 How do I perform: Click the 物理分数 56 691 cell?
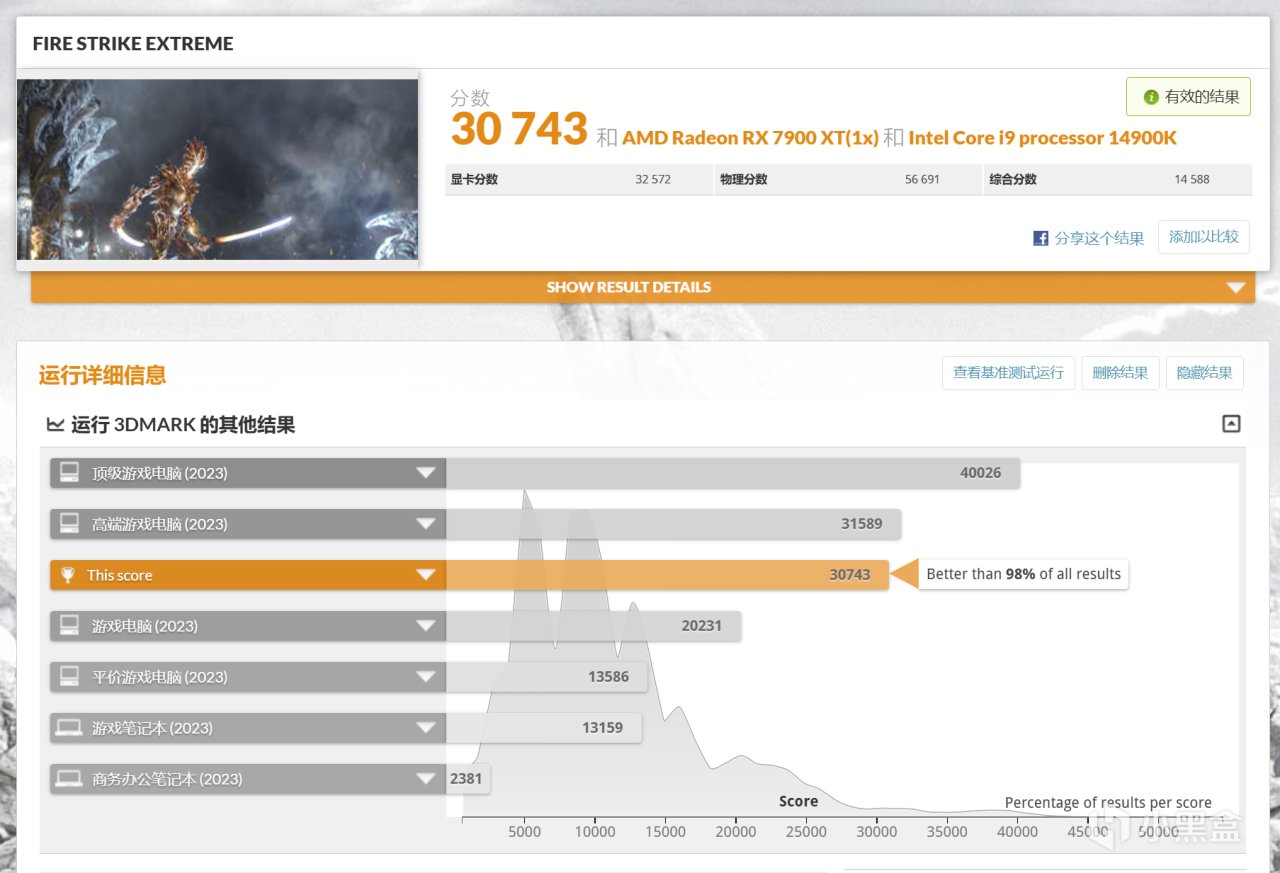[x=848, y=180]
